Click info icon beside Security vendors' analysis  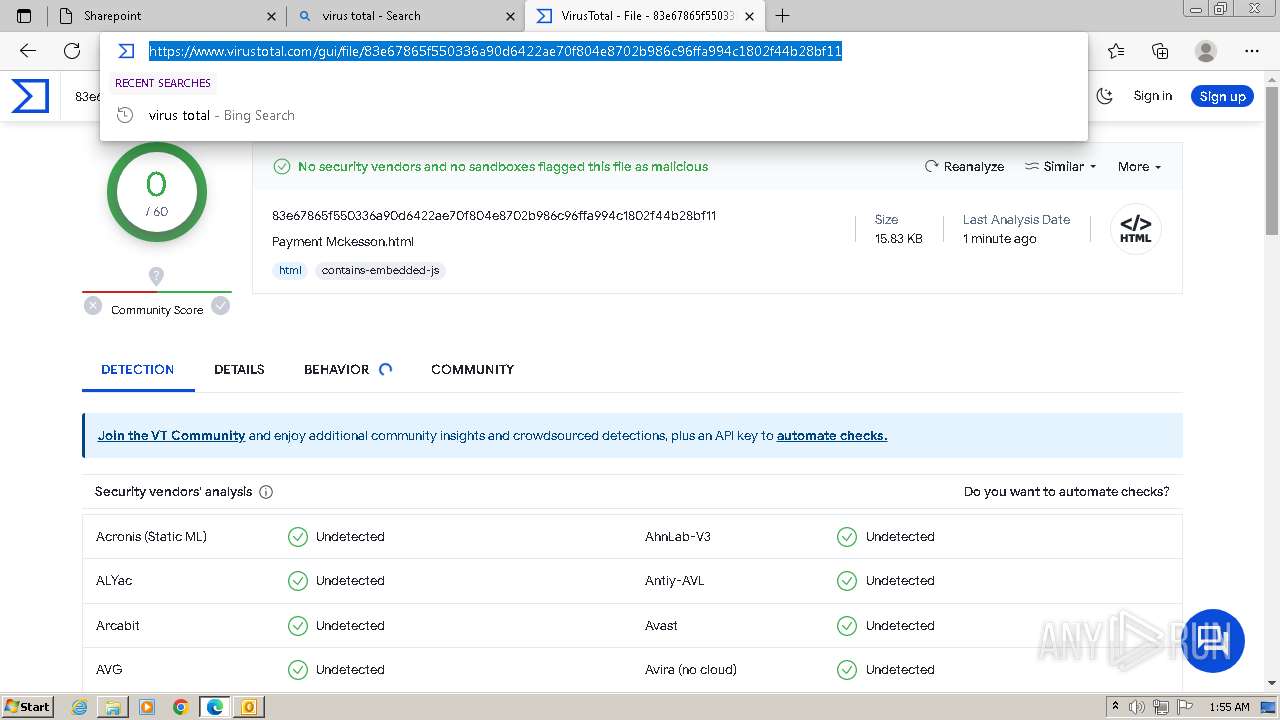266,492
